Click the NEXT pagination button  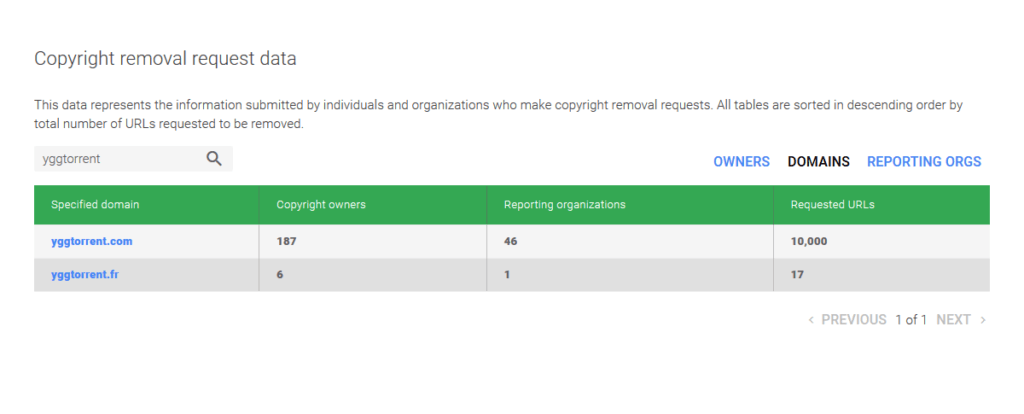pyautogui.click(x=953, y=320)
